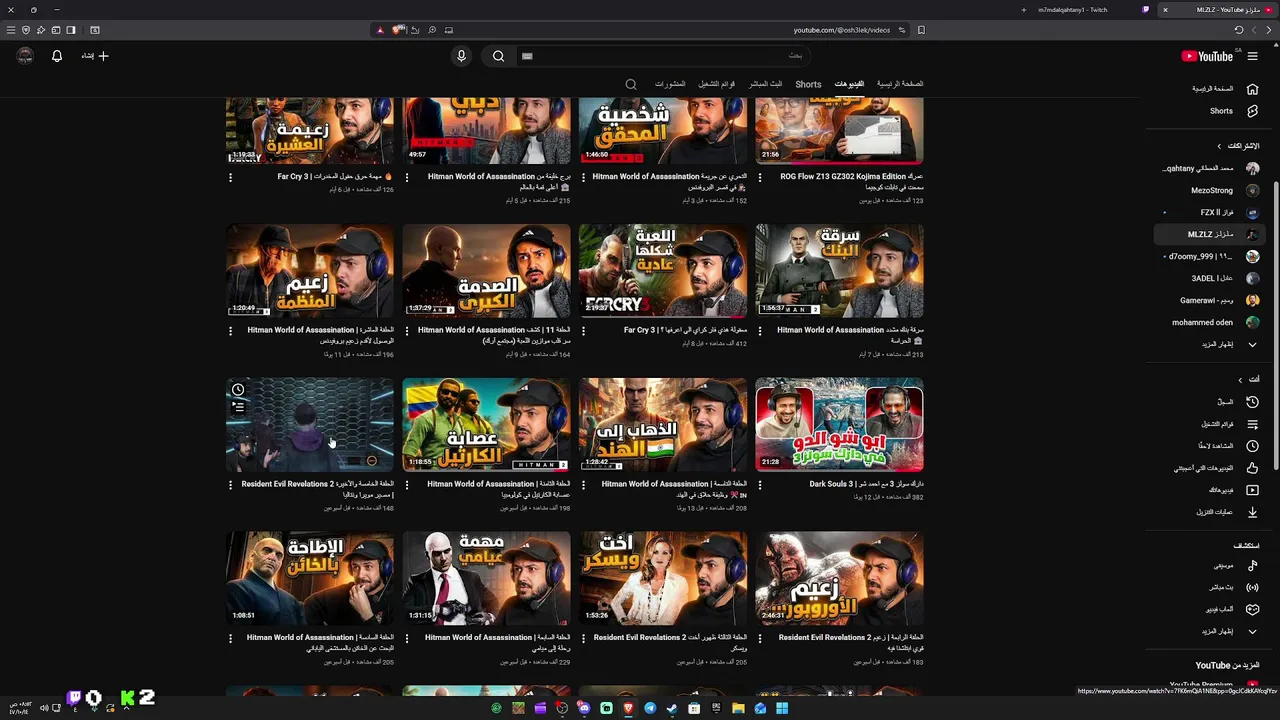Open mohammed oden subscription channel

coord(1210,322)
